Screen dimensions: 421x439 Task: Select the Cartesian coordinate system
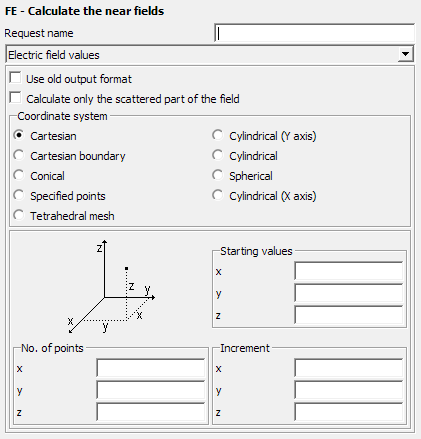(x=19, y=135)
